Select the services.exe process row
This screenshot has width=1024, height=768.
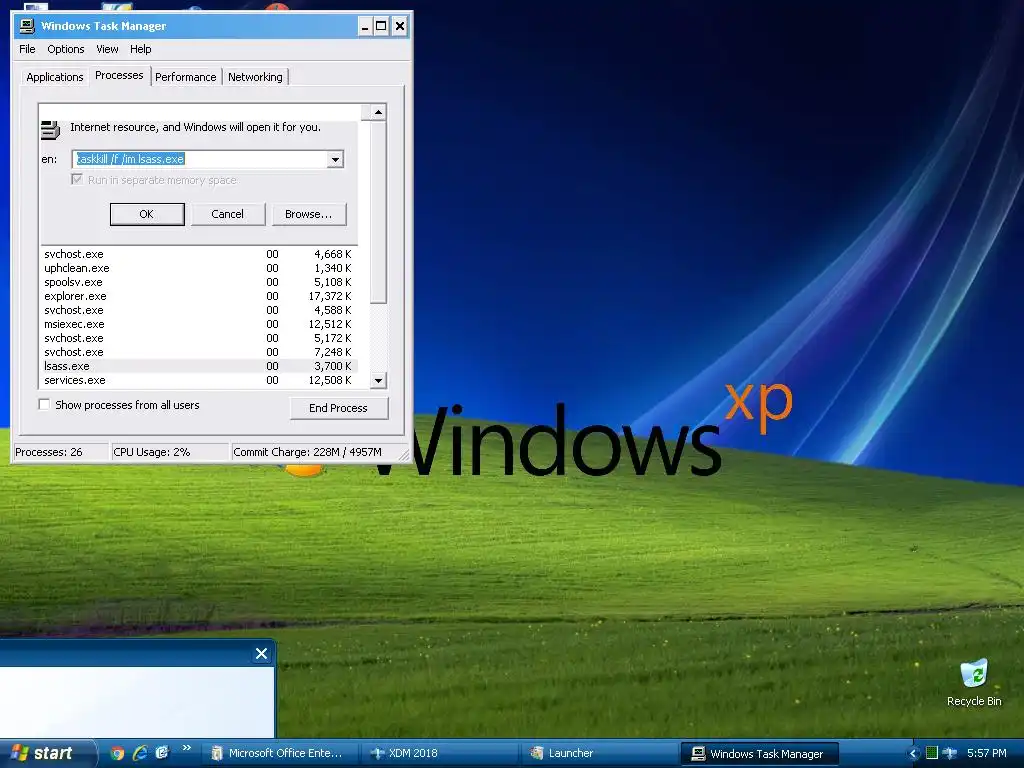(x=199, y=380)
